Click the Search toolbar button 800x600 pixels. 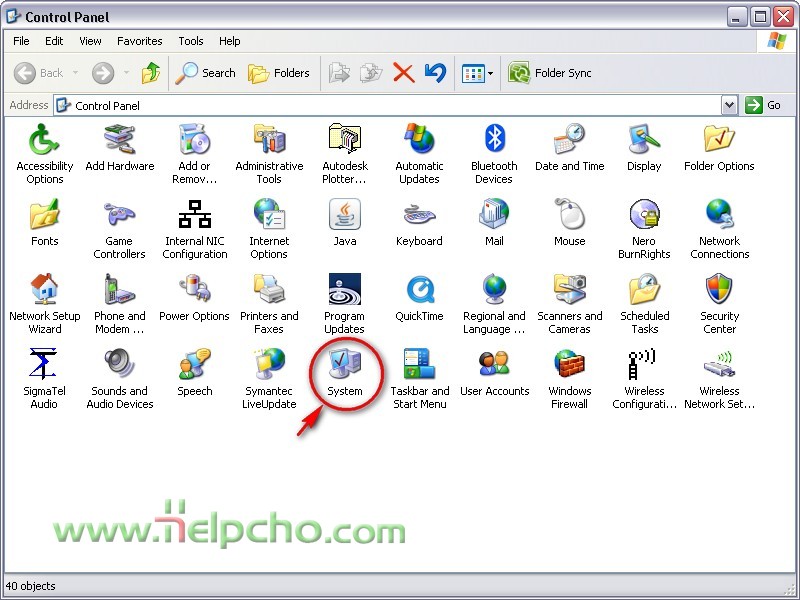pyautogui.click(x=205, y=73)
